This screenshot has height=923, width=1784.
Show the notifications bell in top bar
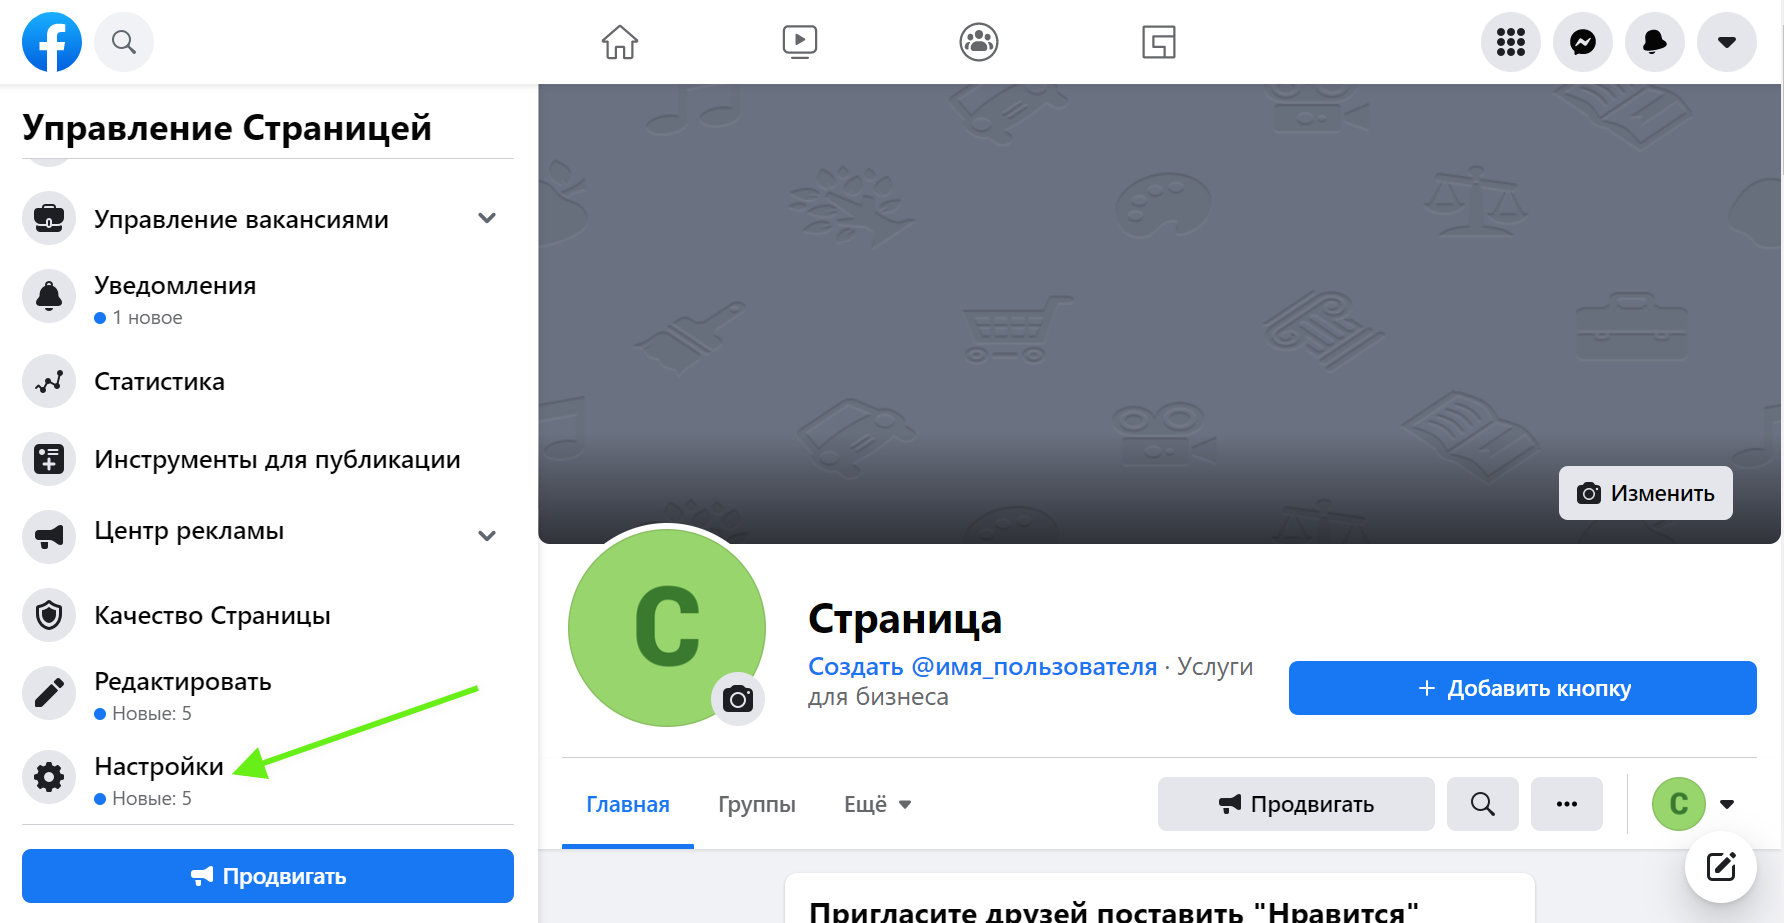point(1655,42)
